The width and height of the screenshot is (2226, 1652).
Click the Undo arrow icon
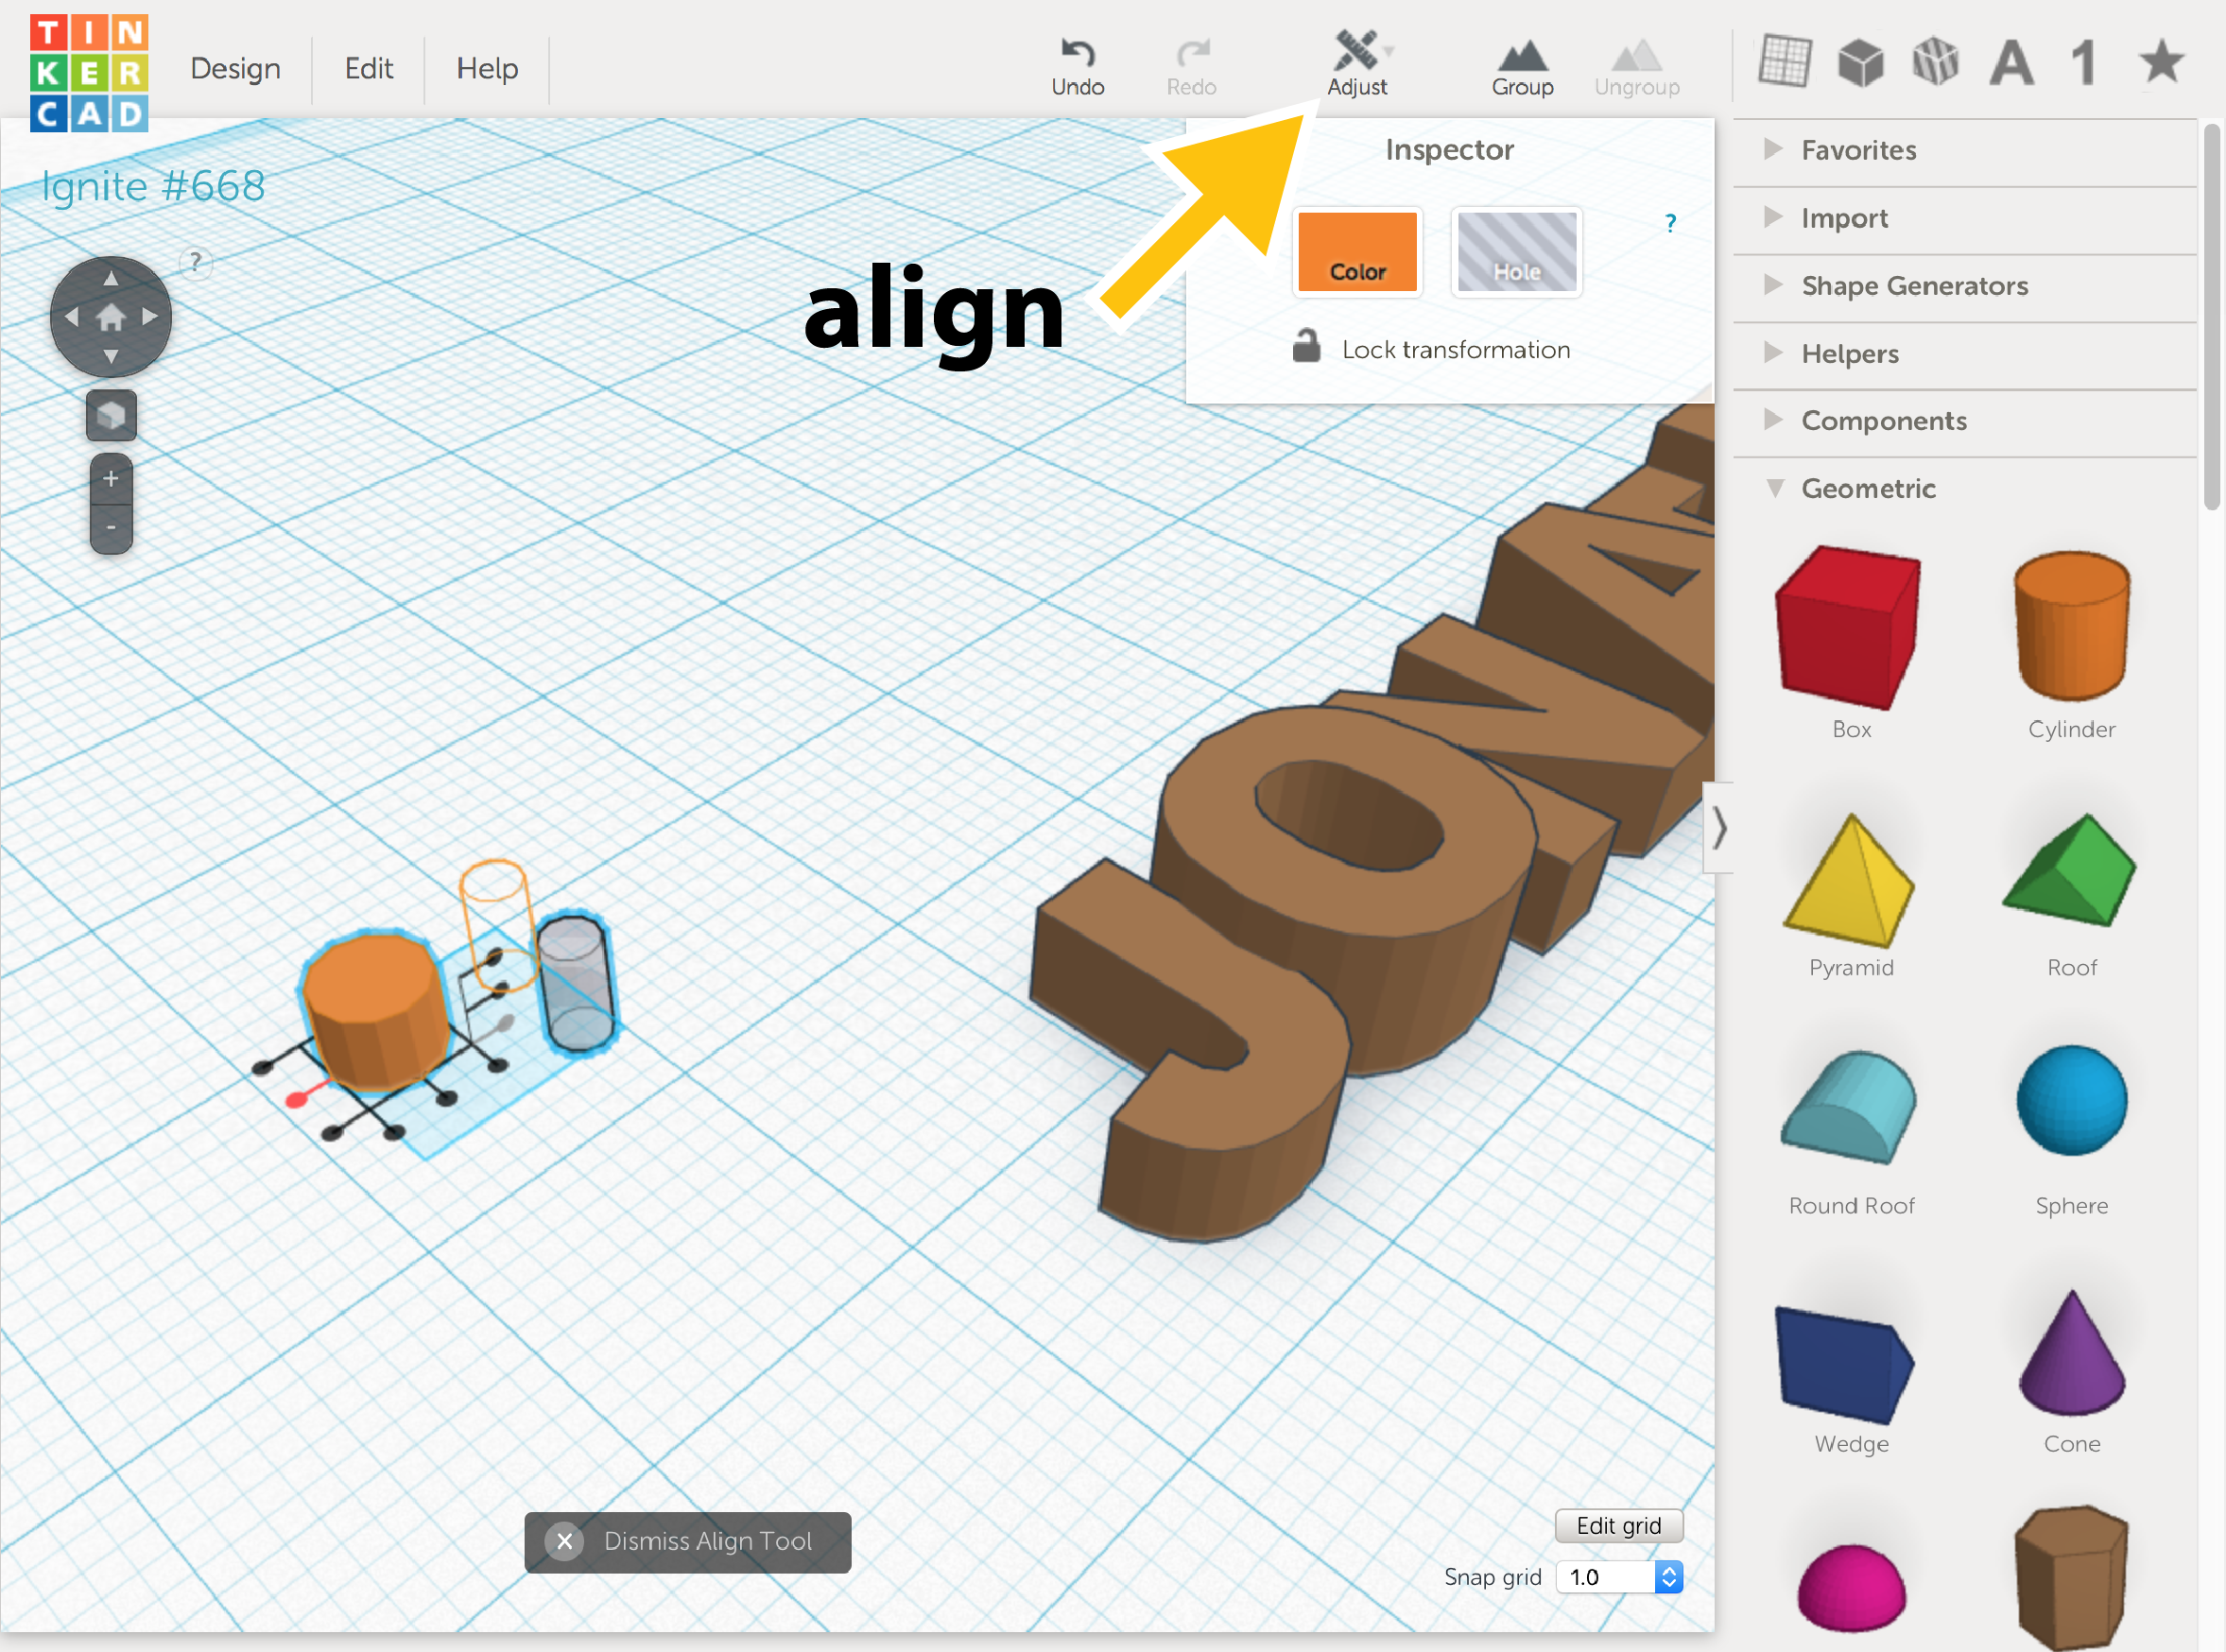coord(1077,52)
